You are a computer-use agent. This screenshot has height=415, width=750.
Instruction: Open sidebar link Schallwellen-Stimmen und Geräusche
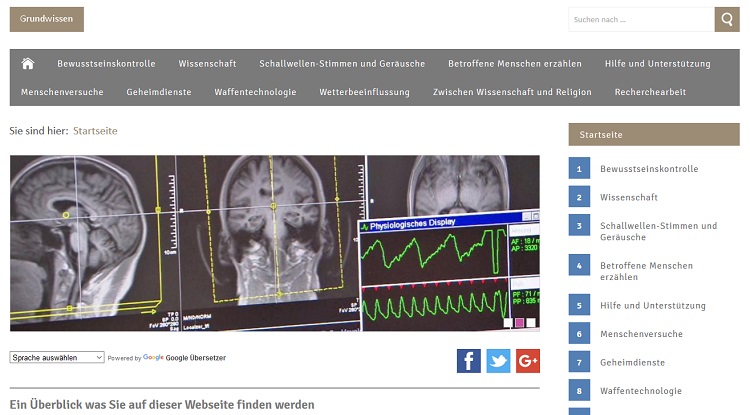(659, 231)
